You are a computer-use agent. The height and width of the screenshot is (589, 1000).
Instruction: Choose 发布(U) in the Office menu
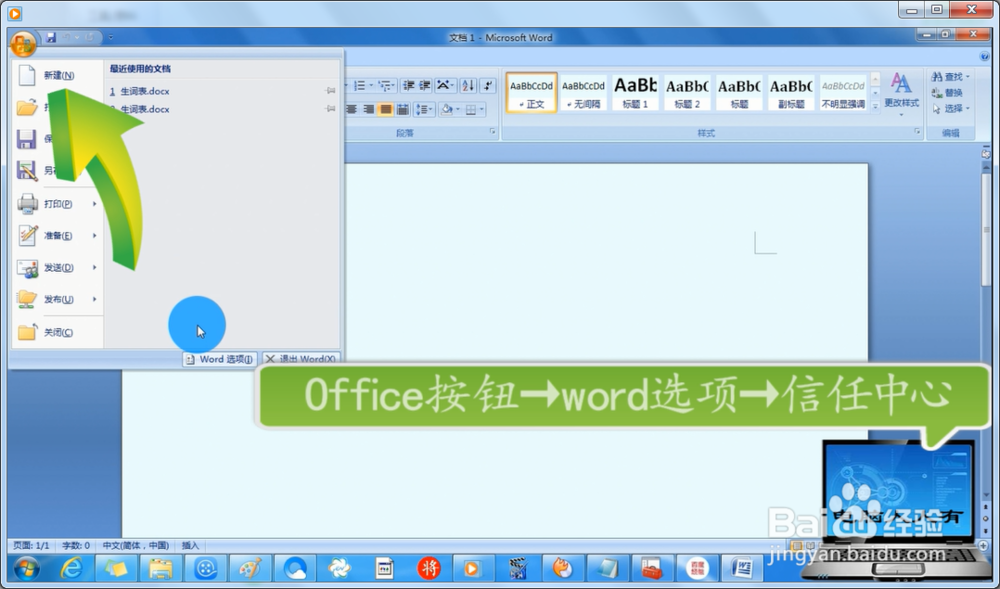[57, 300]
